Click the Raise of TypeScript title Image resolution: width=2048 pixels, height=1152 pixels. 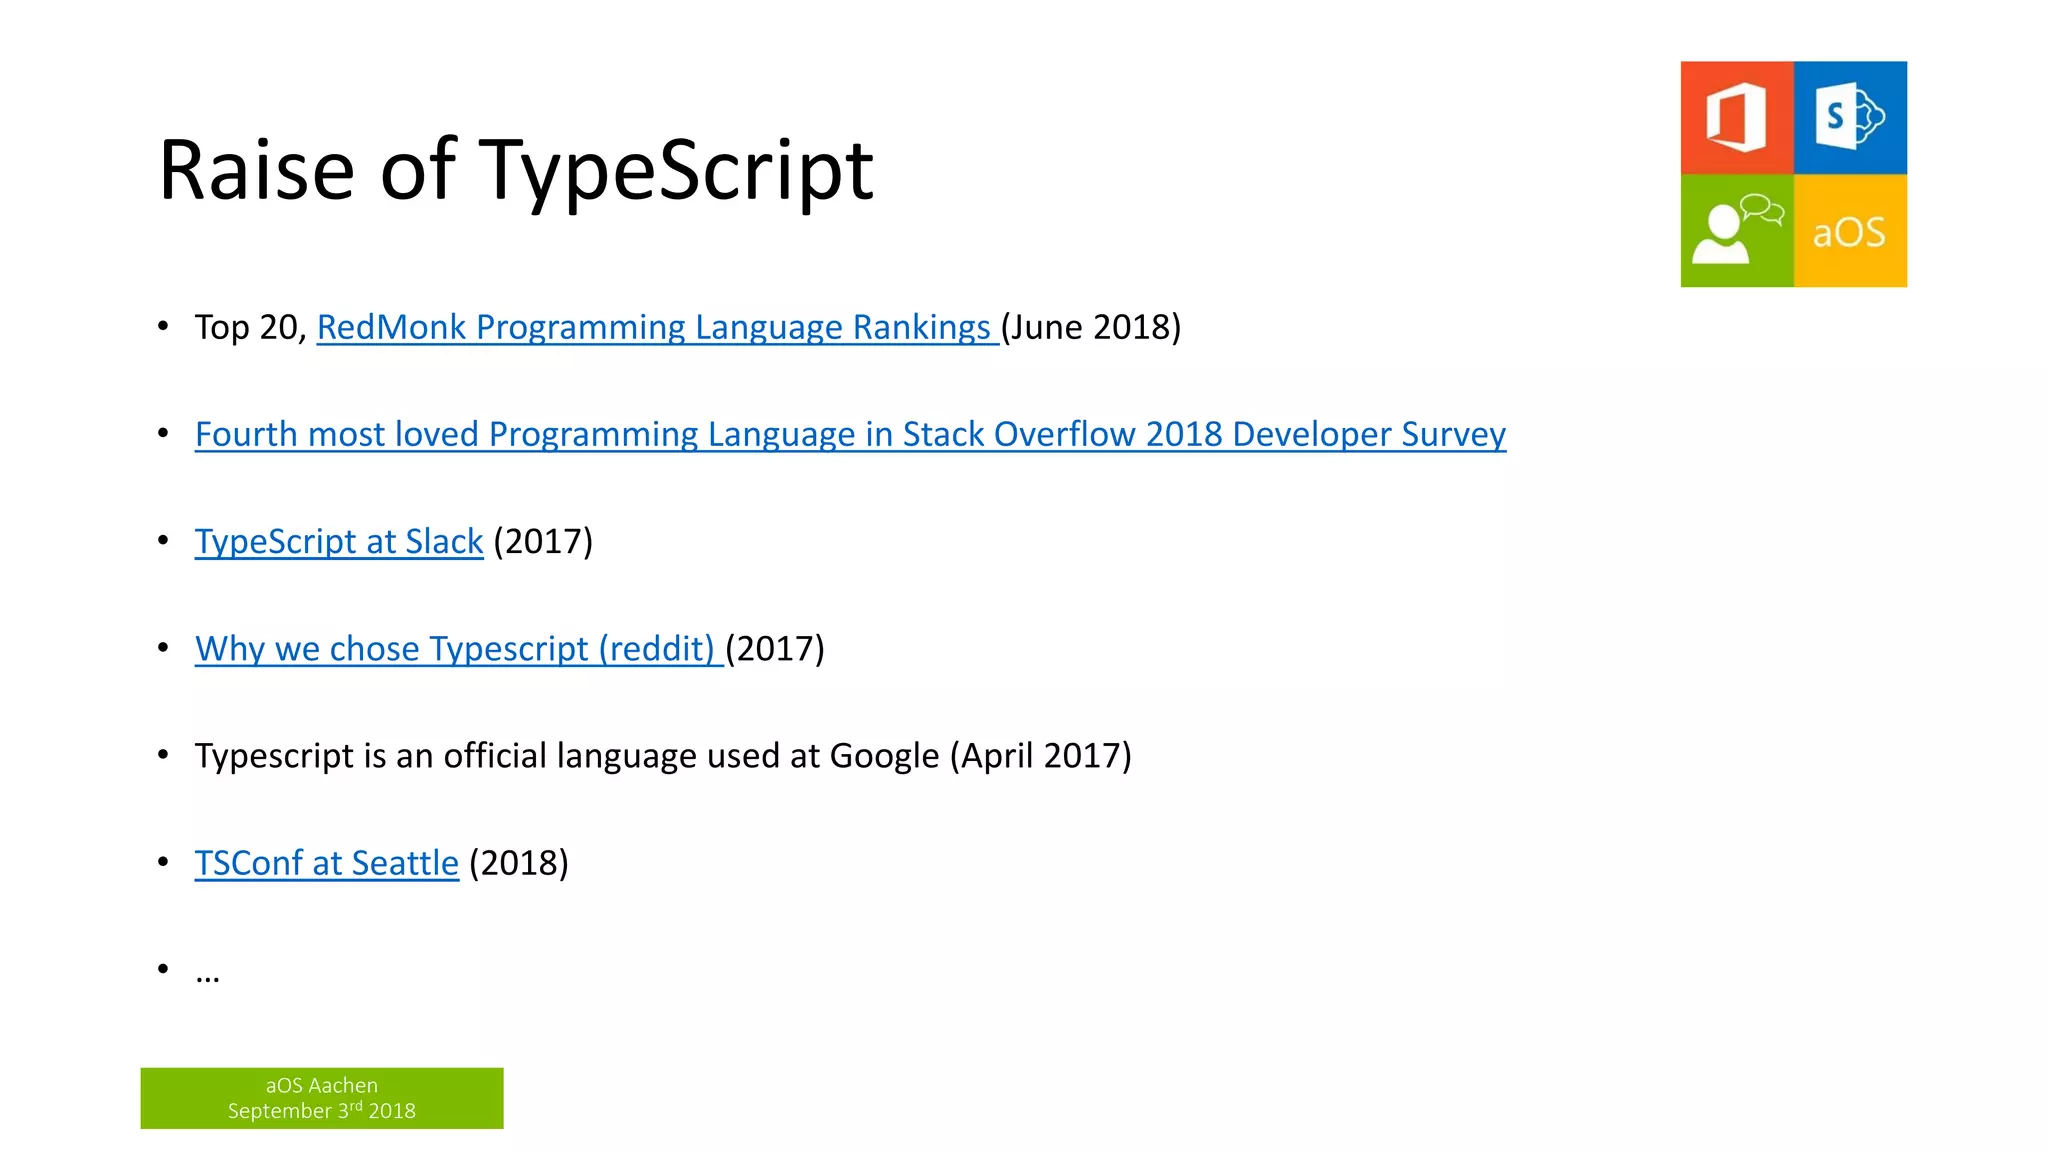pos(516,170)
